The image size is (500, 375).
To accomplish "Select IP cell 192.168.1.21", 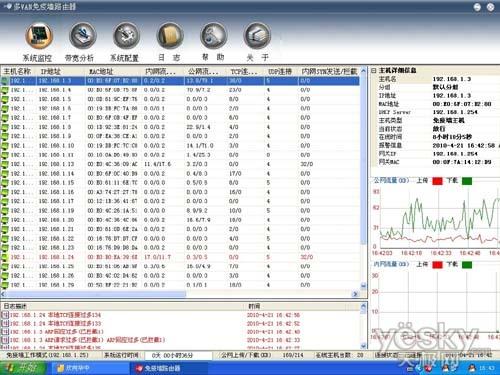I will [56, 229].
